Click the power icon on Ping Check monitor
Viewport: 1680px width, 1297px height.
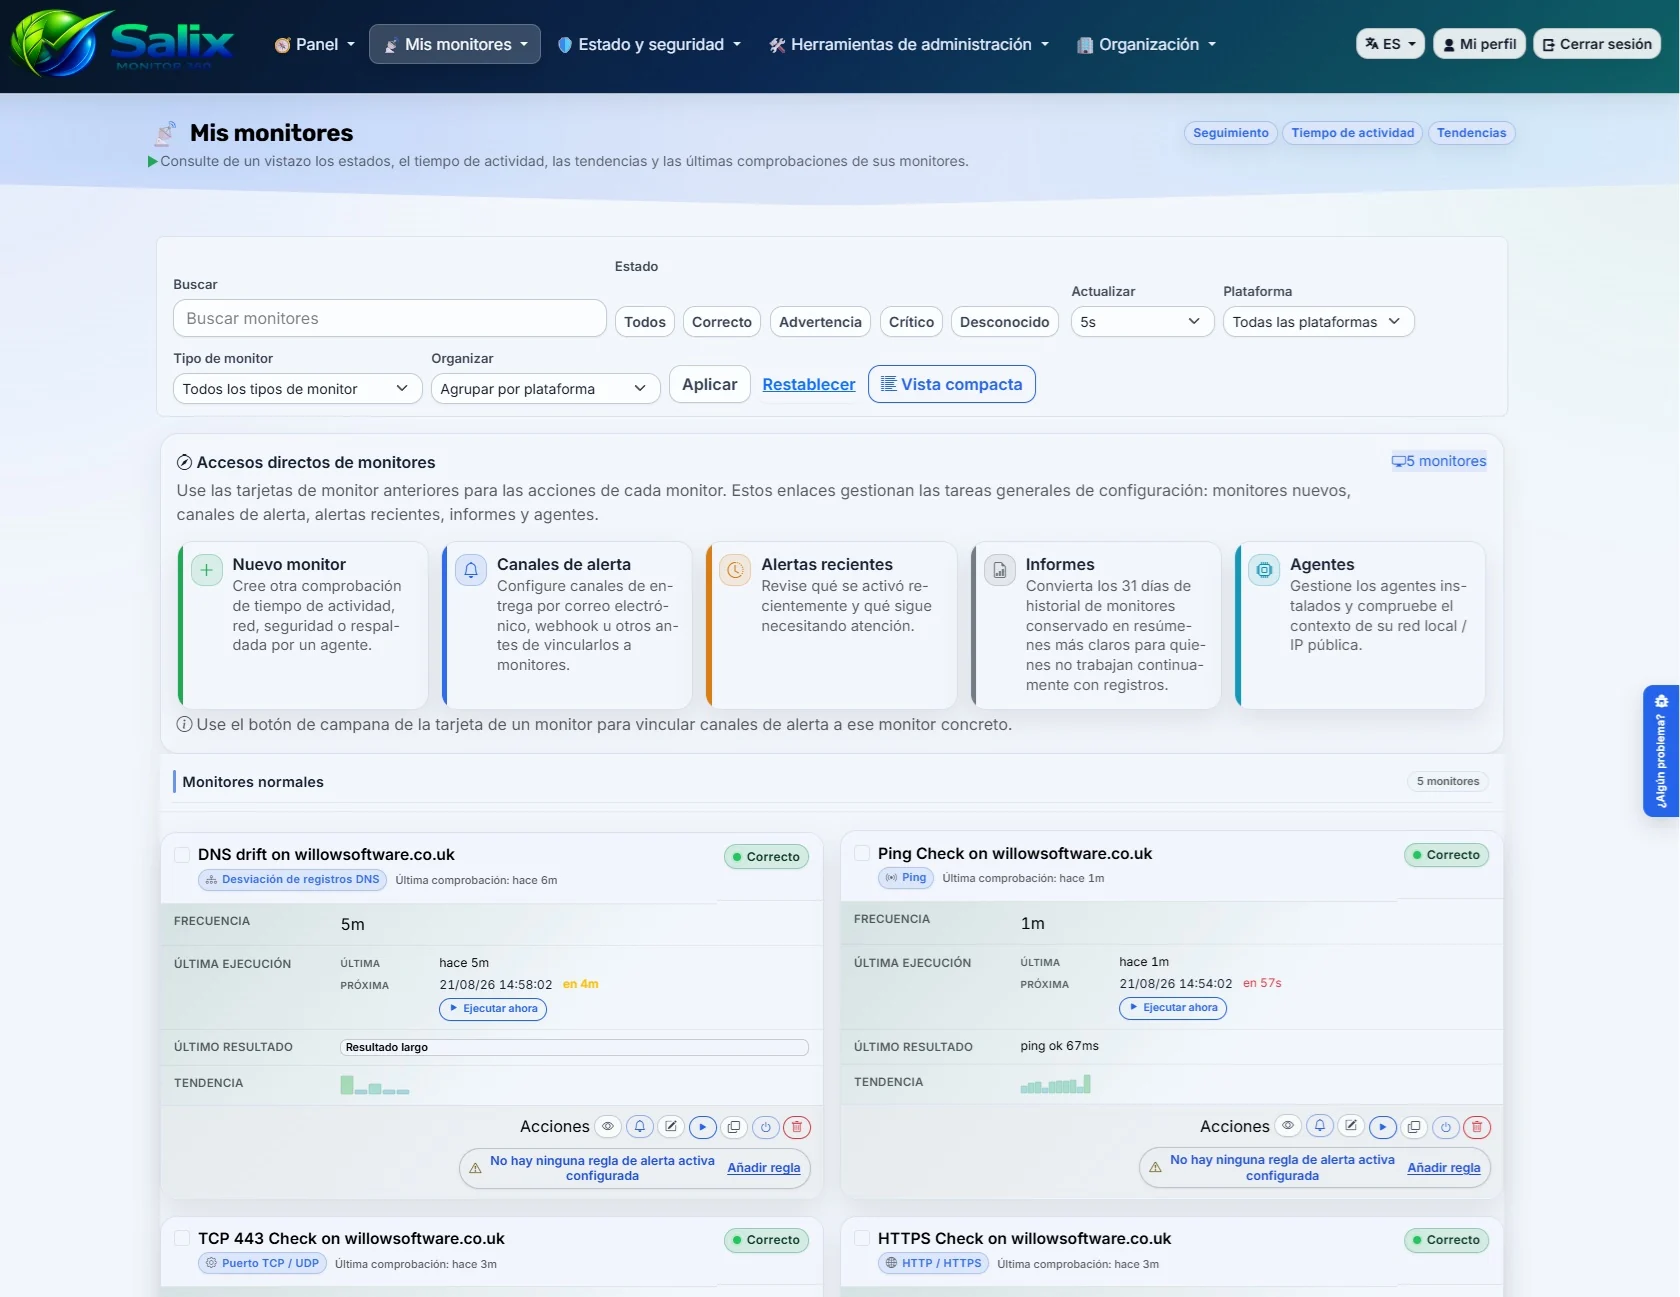coord(1446,1127)
